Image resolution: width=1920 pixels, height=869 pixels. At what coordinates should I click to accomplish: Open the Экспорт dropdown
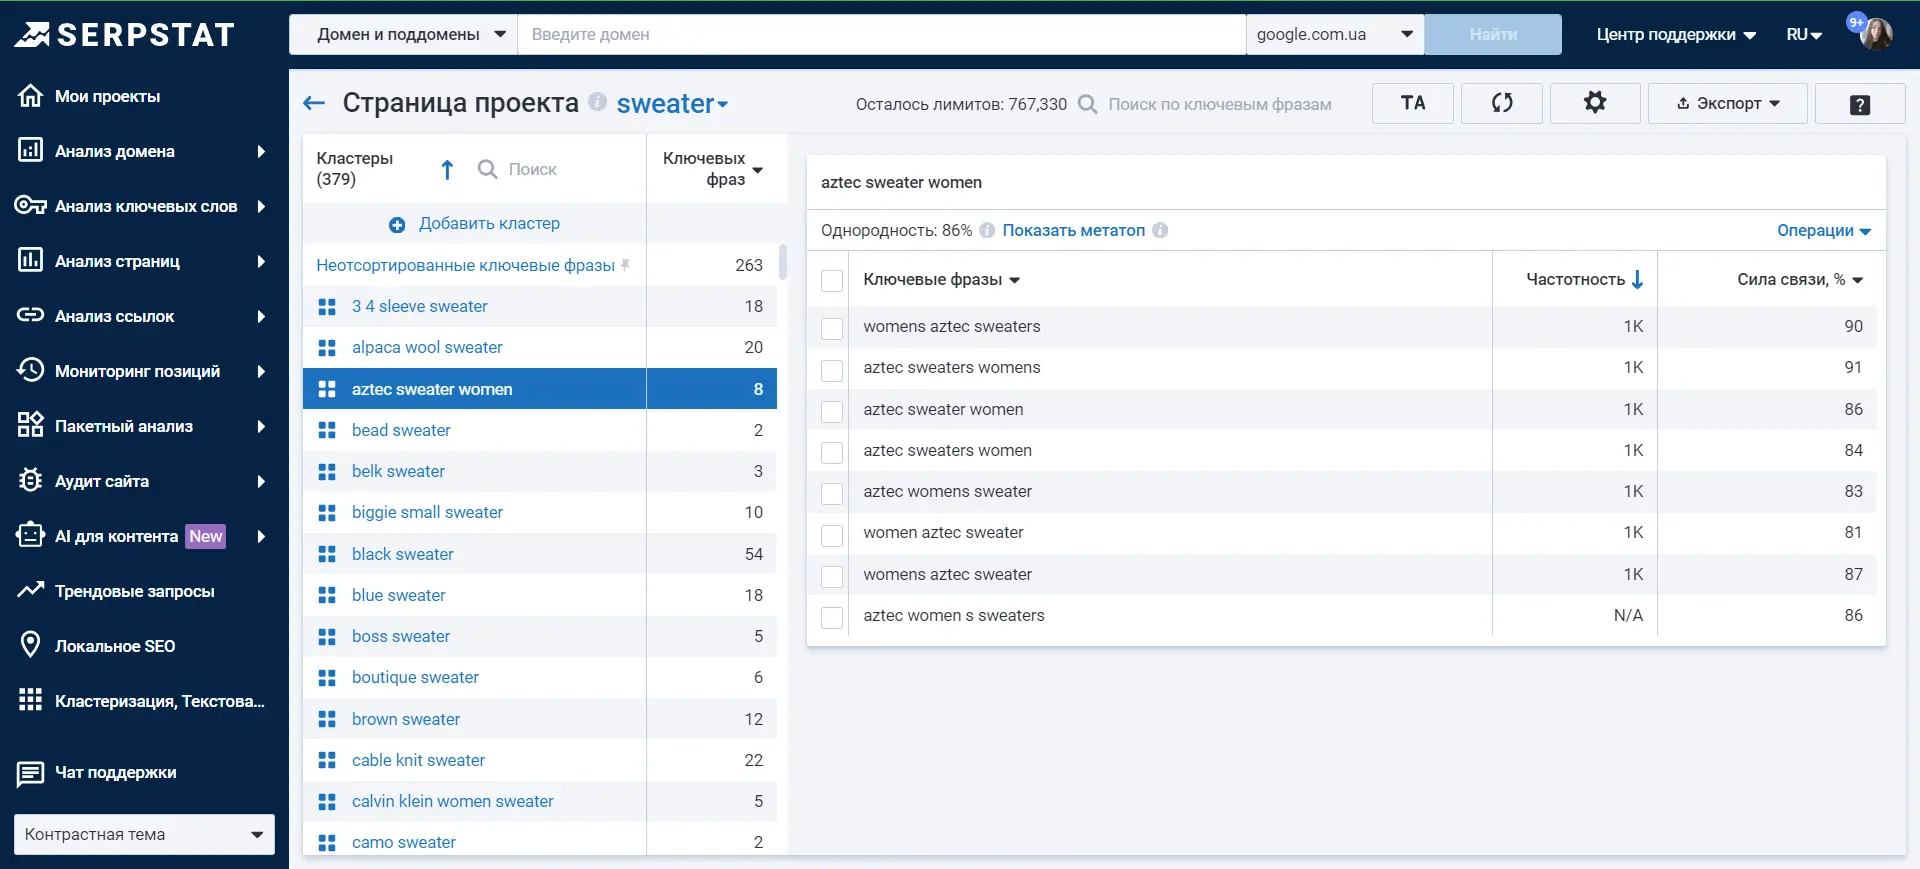click(1727, 103)
